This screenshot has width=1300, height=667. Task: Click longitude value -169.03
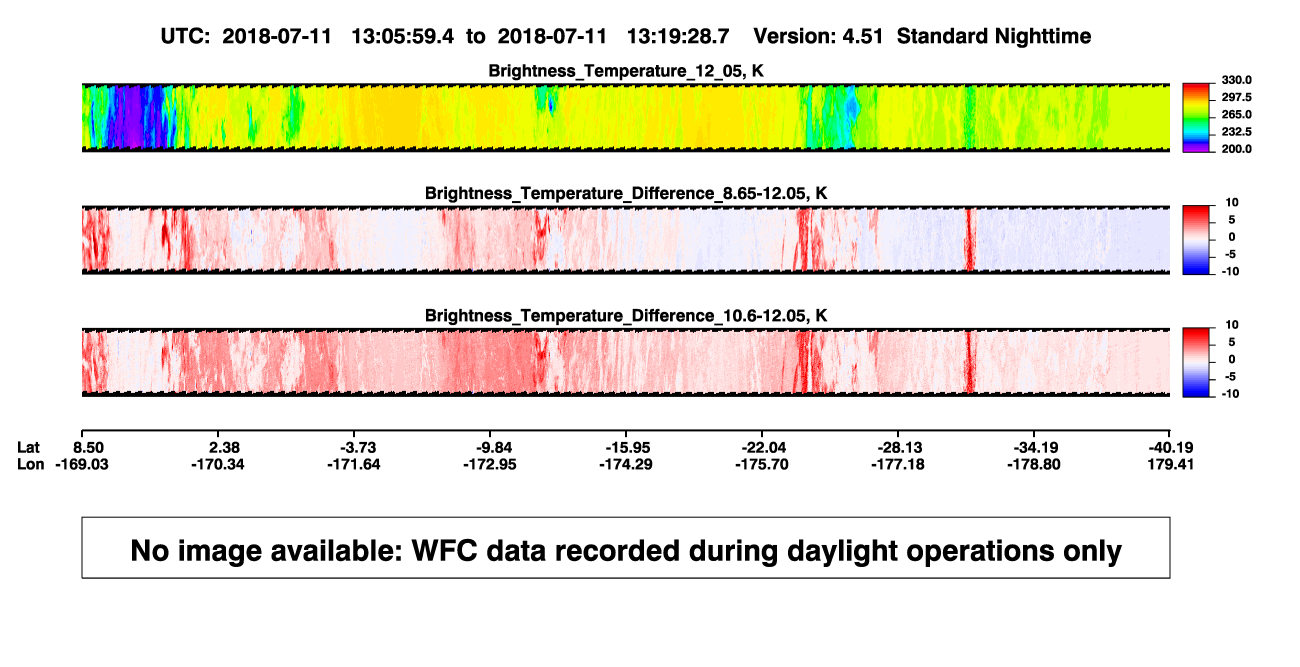[81, 464]
